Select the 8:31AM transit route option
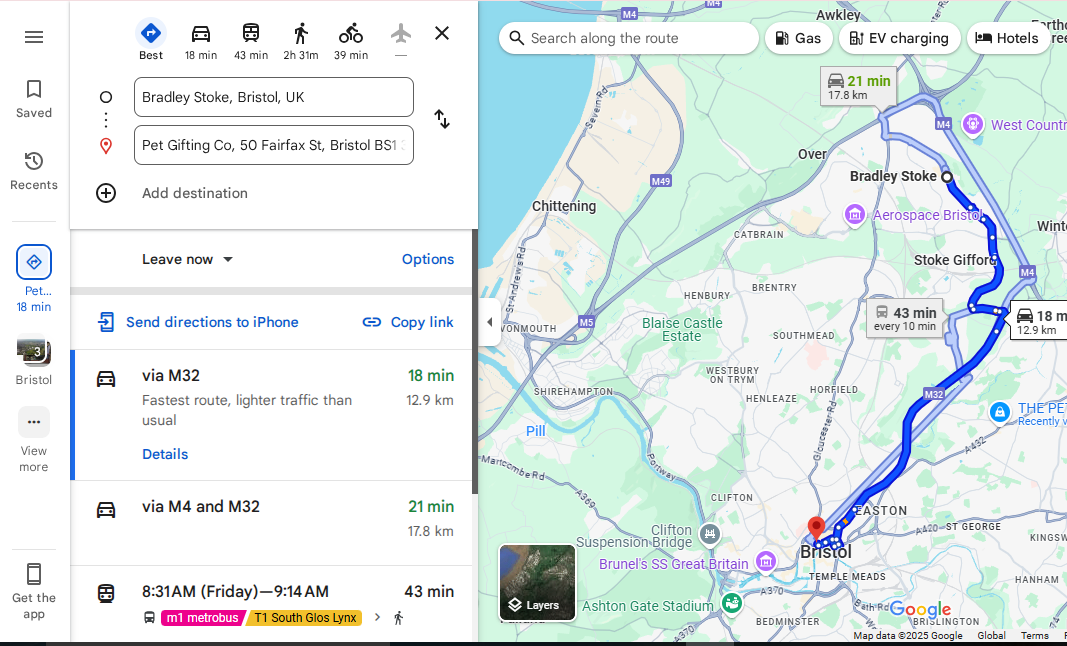 tap(271, 604)
